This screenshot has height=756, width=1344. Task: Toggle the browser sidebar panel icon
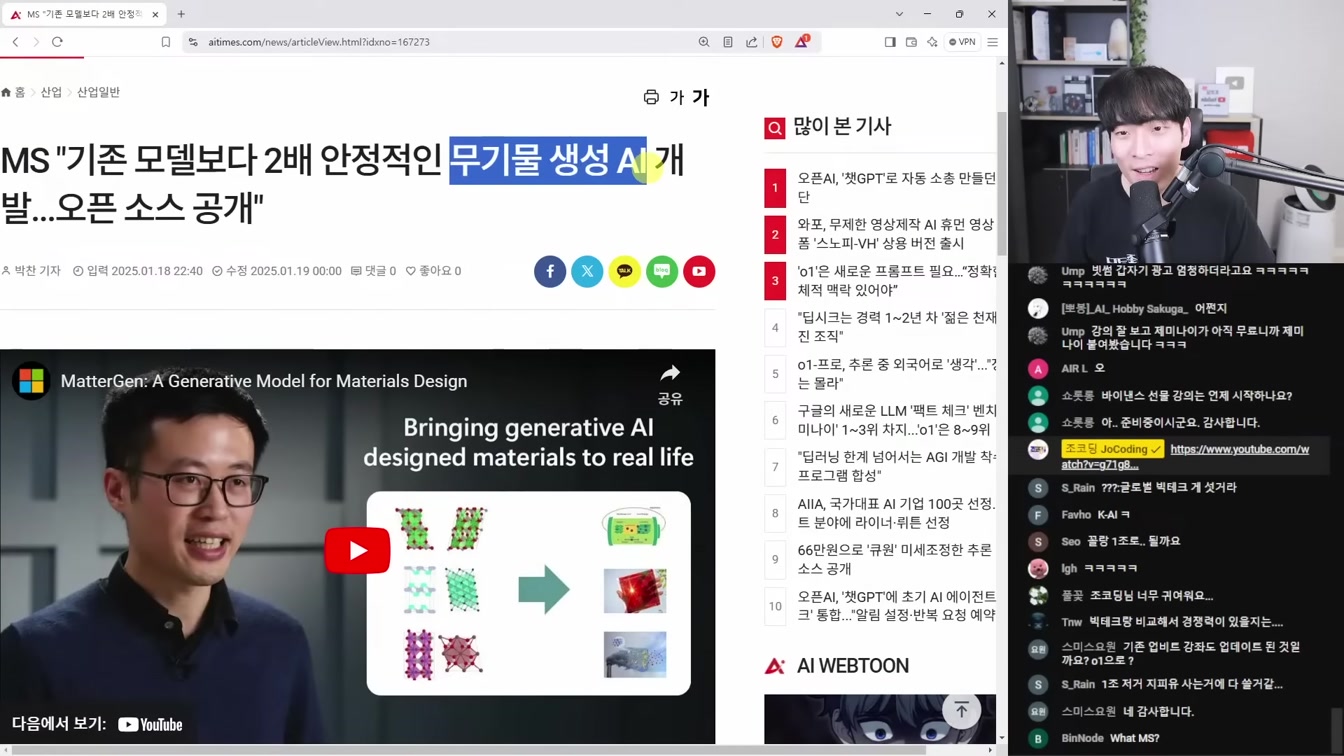(x=890, y=42)
